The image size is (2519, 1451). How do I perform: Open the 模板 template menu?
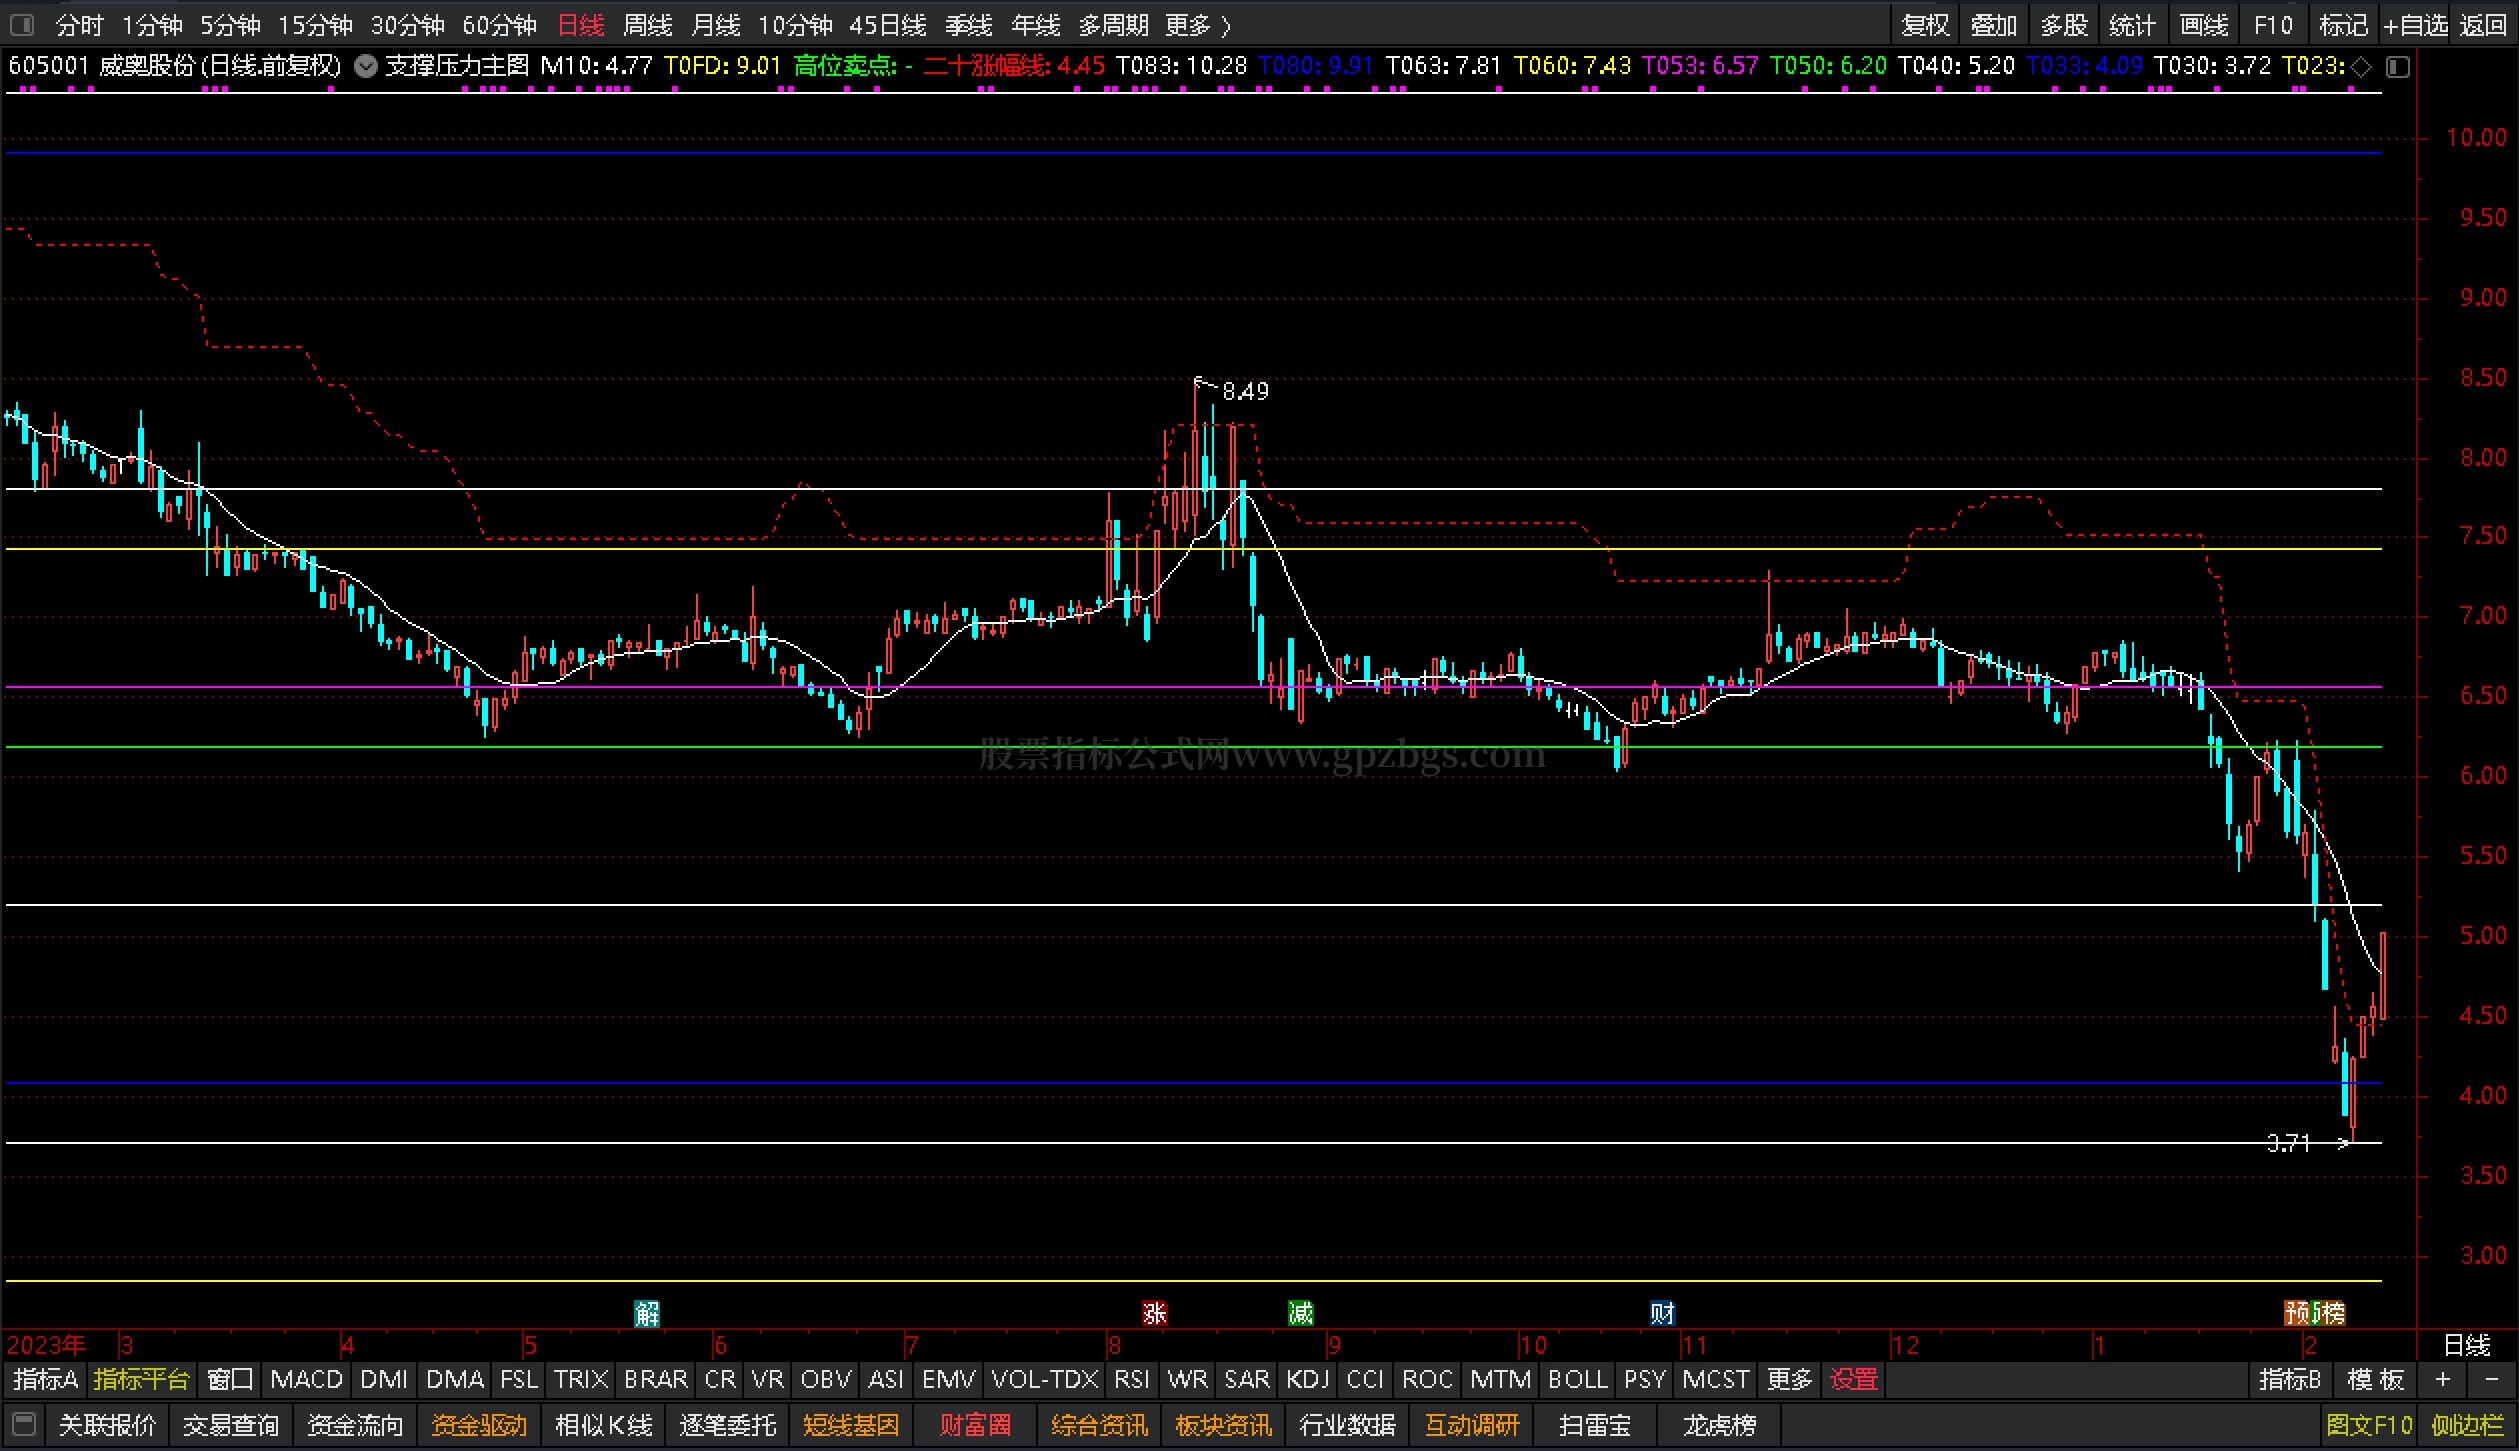click(x=2376, y=1379)
